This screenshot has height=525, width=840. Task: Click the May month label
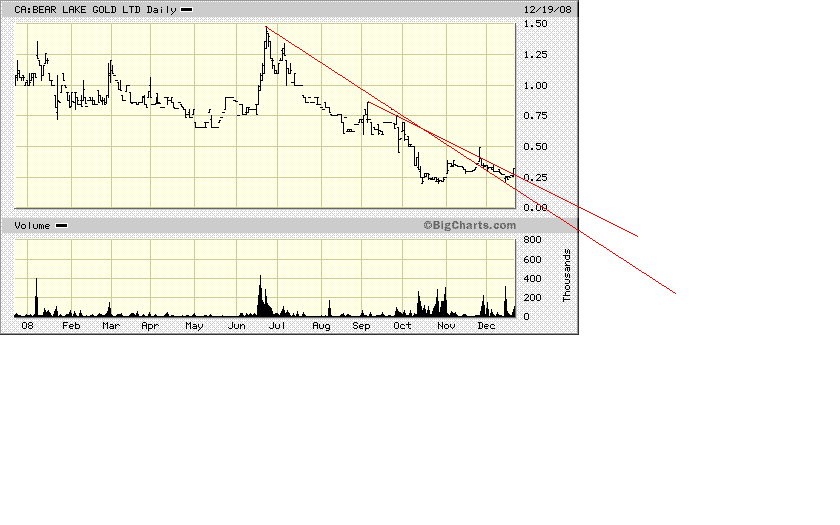(194, 326)
